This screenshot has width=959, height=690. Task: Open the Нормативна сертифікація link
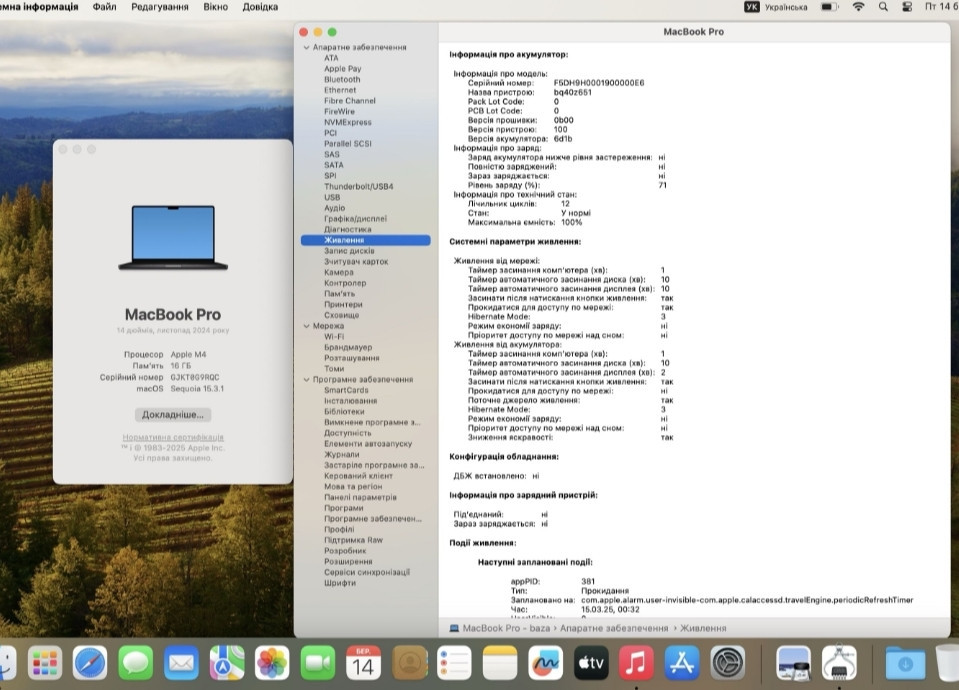pyautogui.click(x=173, y=438)
